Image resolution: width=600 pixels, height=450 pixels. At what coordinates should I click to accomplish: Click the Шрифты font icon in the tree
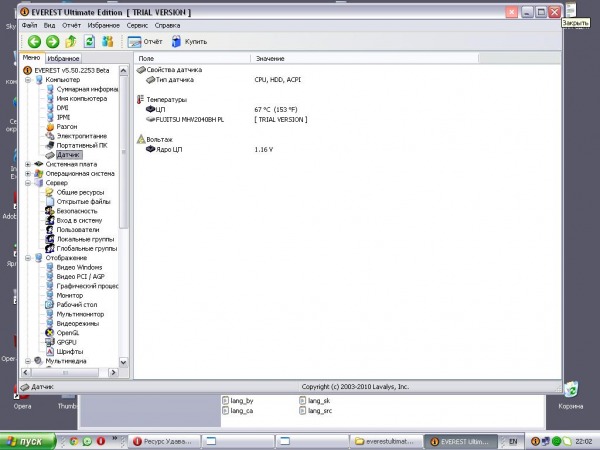(x=50, y=352)
